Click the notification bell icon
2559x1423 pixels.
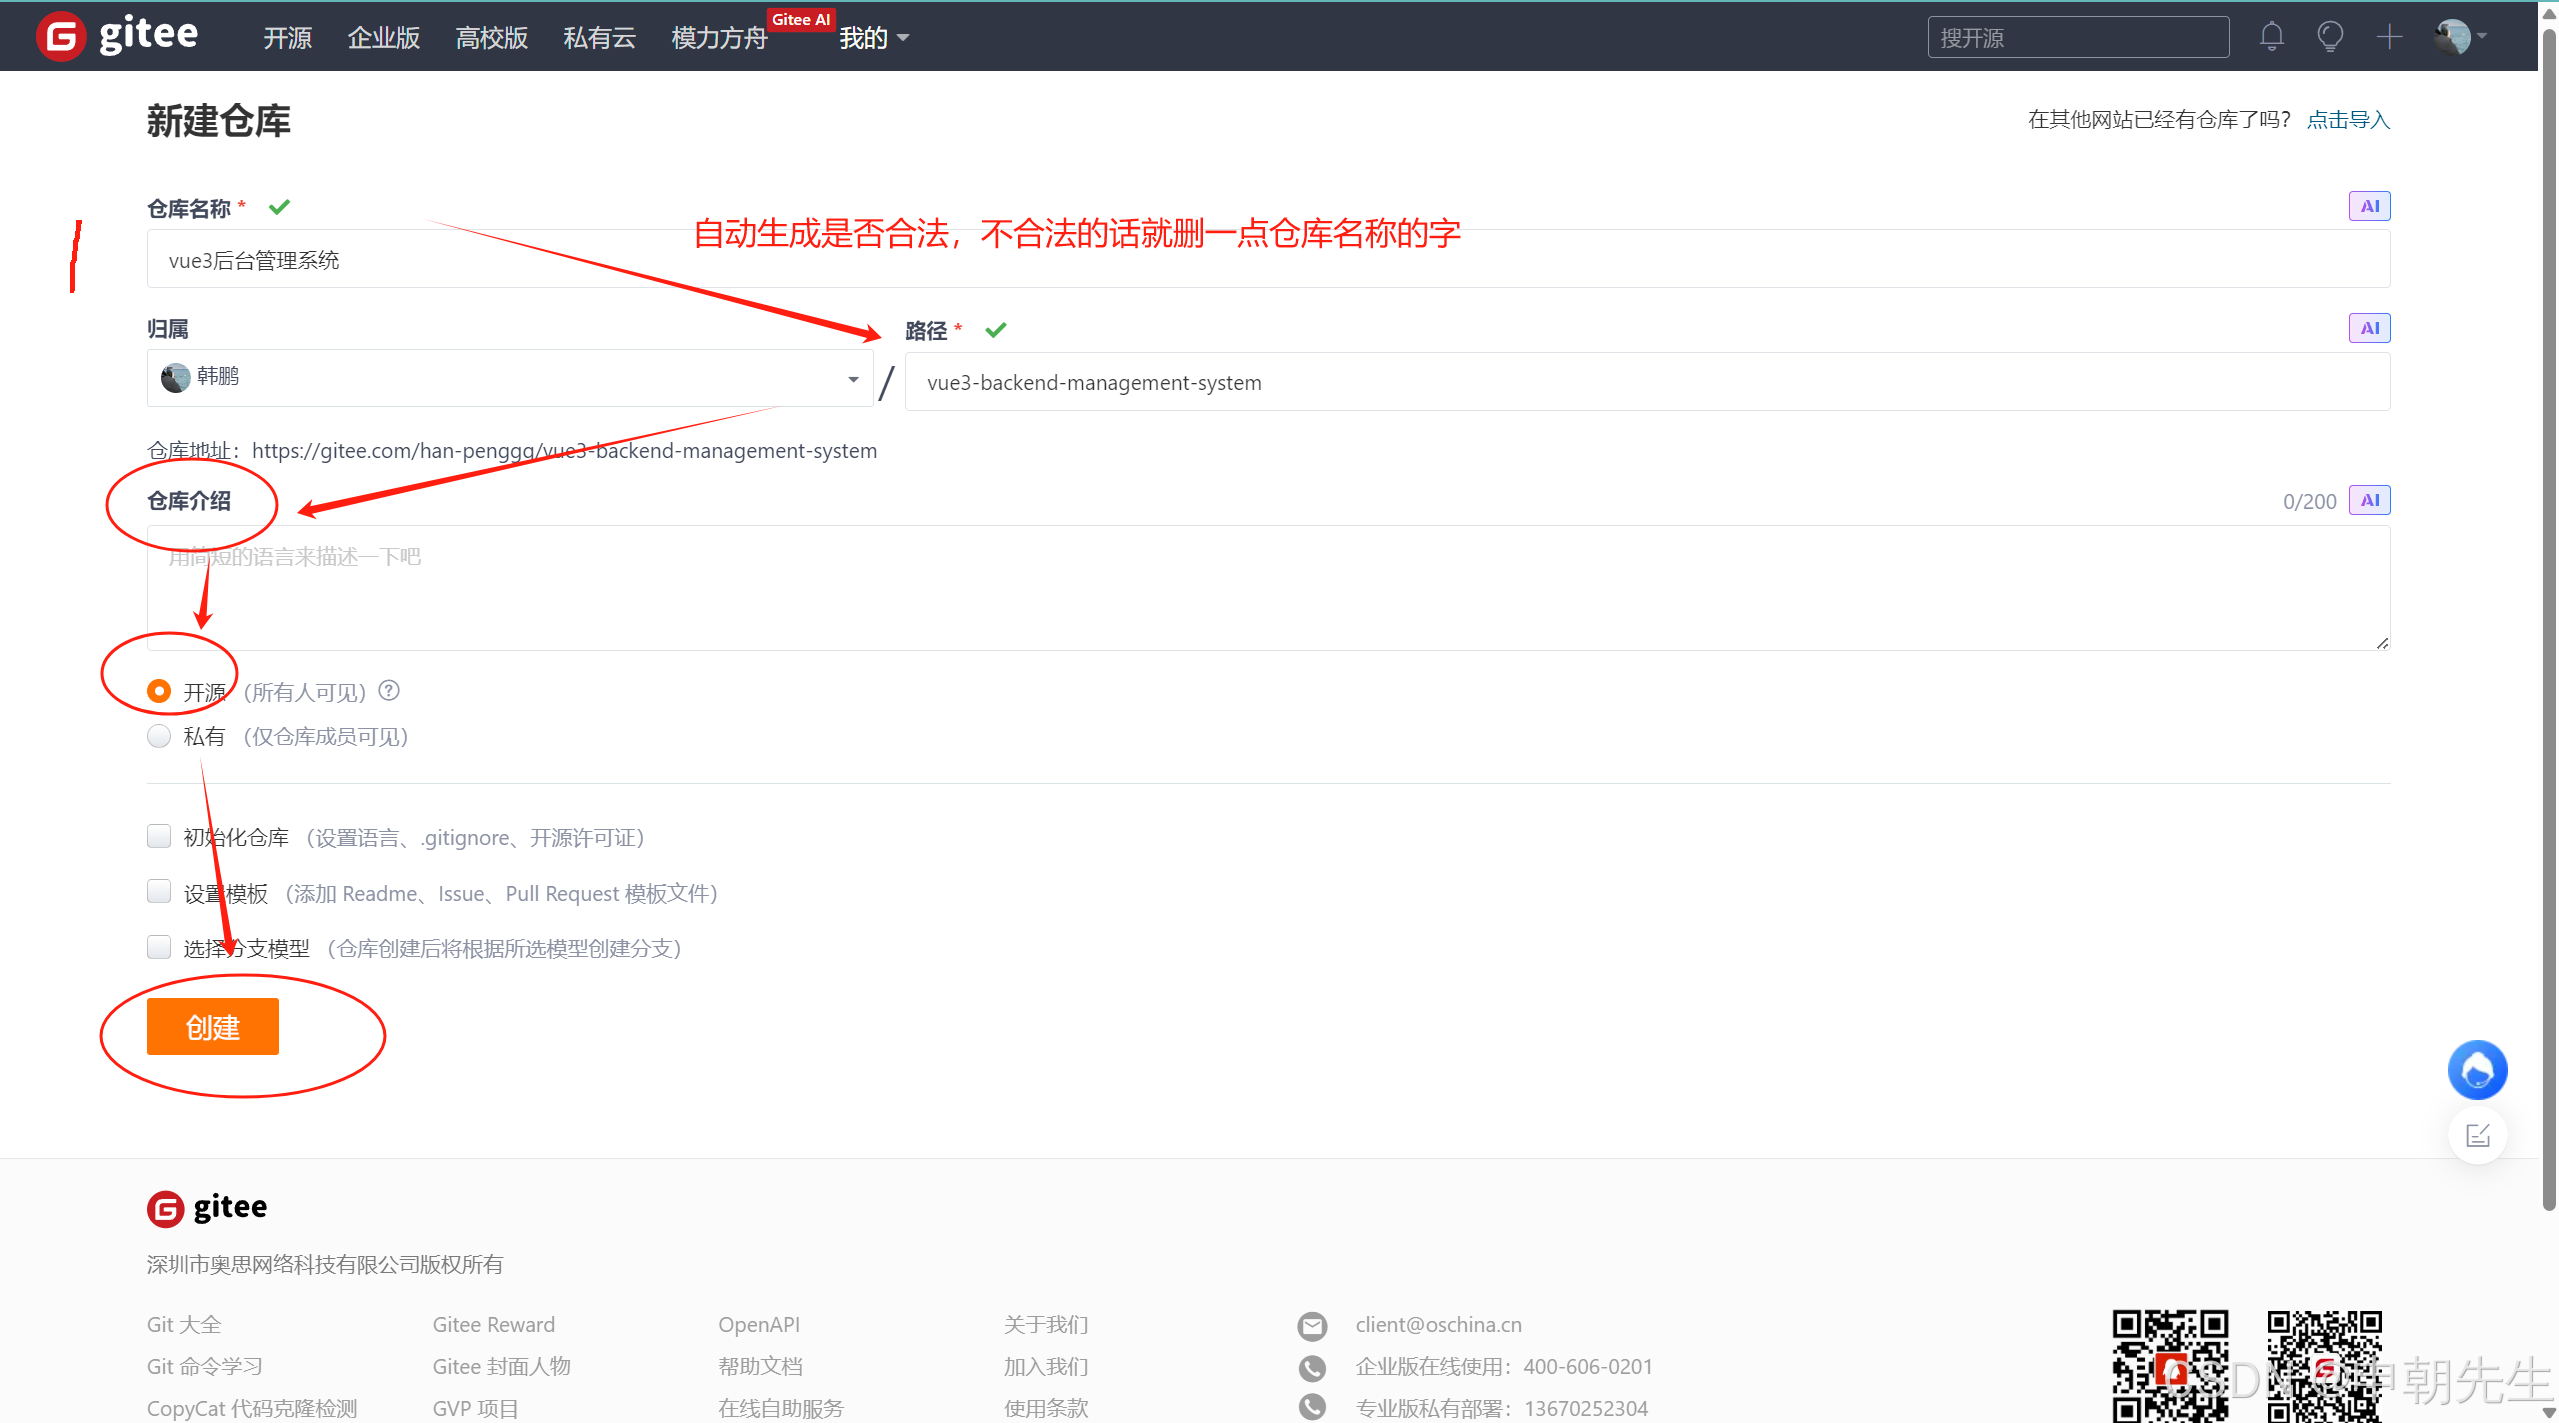pos(2271,37)
